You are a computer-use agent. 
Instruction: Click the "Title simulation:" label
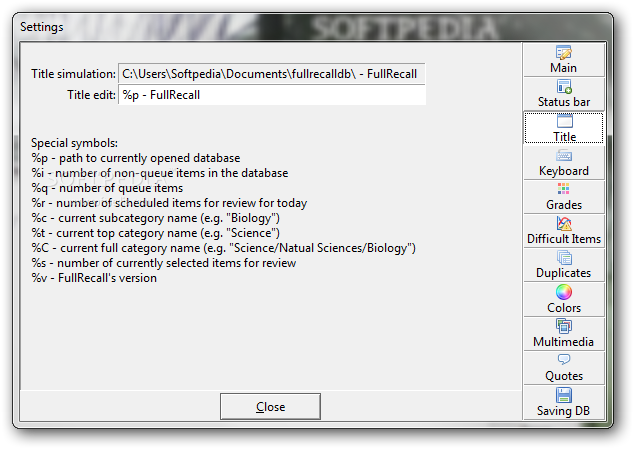(x=74, y=74)
